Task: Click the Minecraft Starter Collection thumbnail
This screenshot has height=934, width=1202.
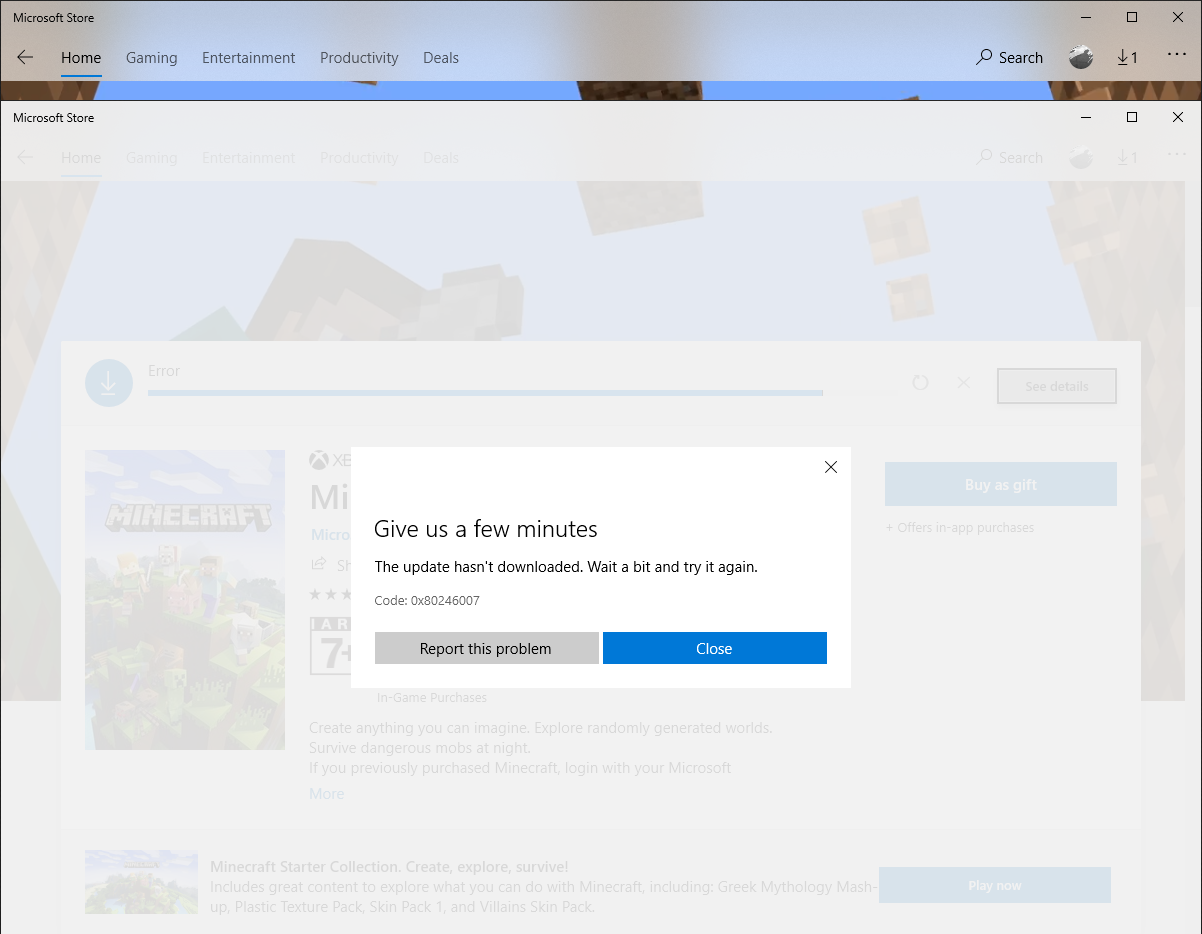Action: pyautogui.click(x=141, y=881)
